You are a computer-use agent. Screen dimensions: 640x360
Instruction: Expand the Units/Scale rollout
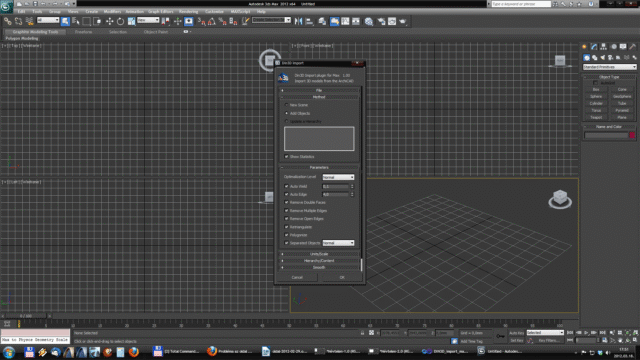click(x=319, y=254)
